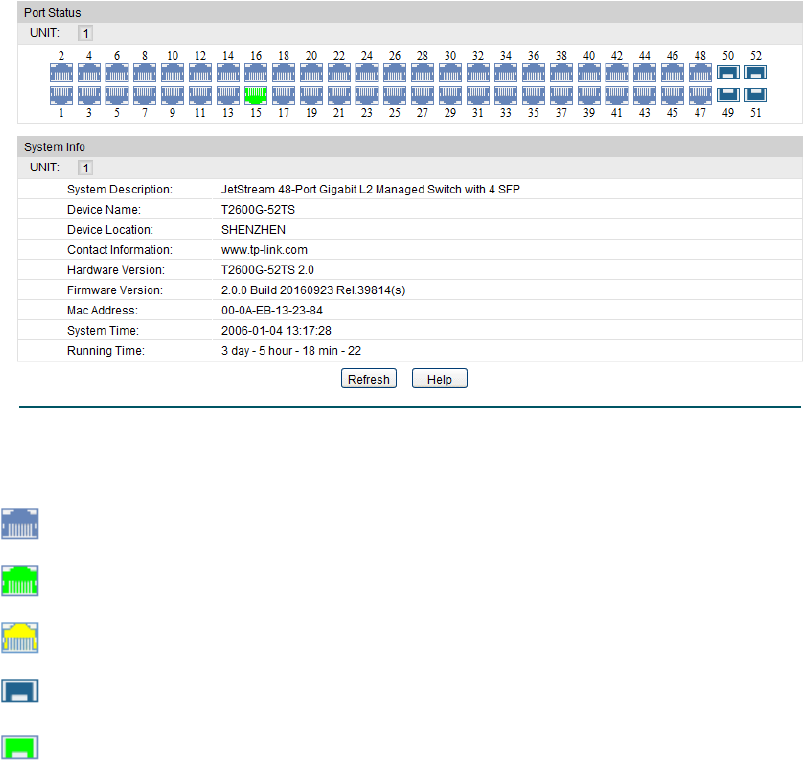Select port 9 icon
Screen dimensions: 810x761
[x=173, y=95]
